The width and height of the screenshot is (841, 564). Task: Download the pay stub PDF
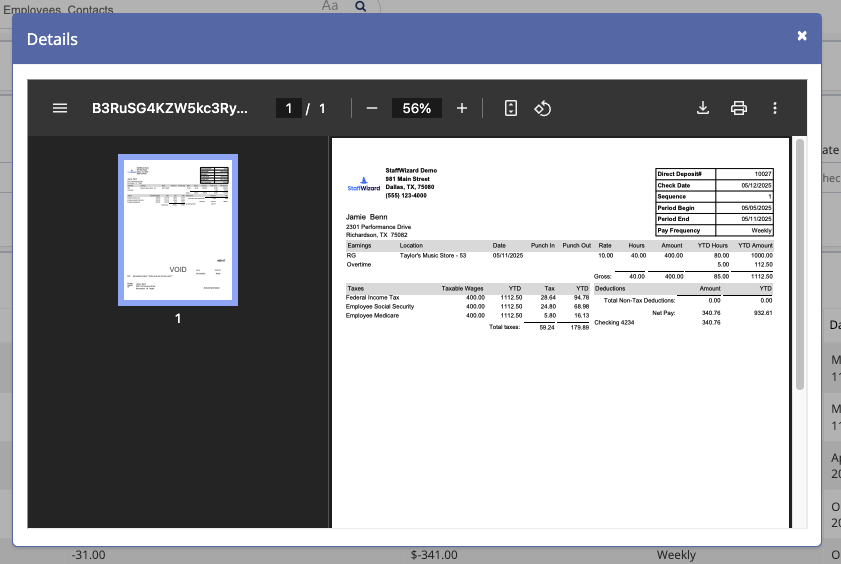[x=703, y=108]
